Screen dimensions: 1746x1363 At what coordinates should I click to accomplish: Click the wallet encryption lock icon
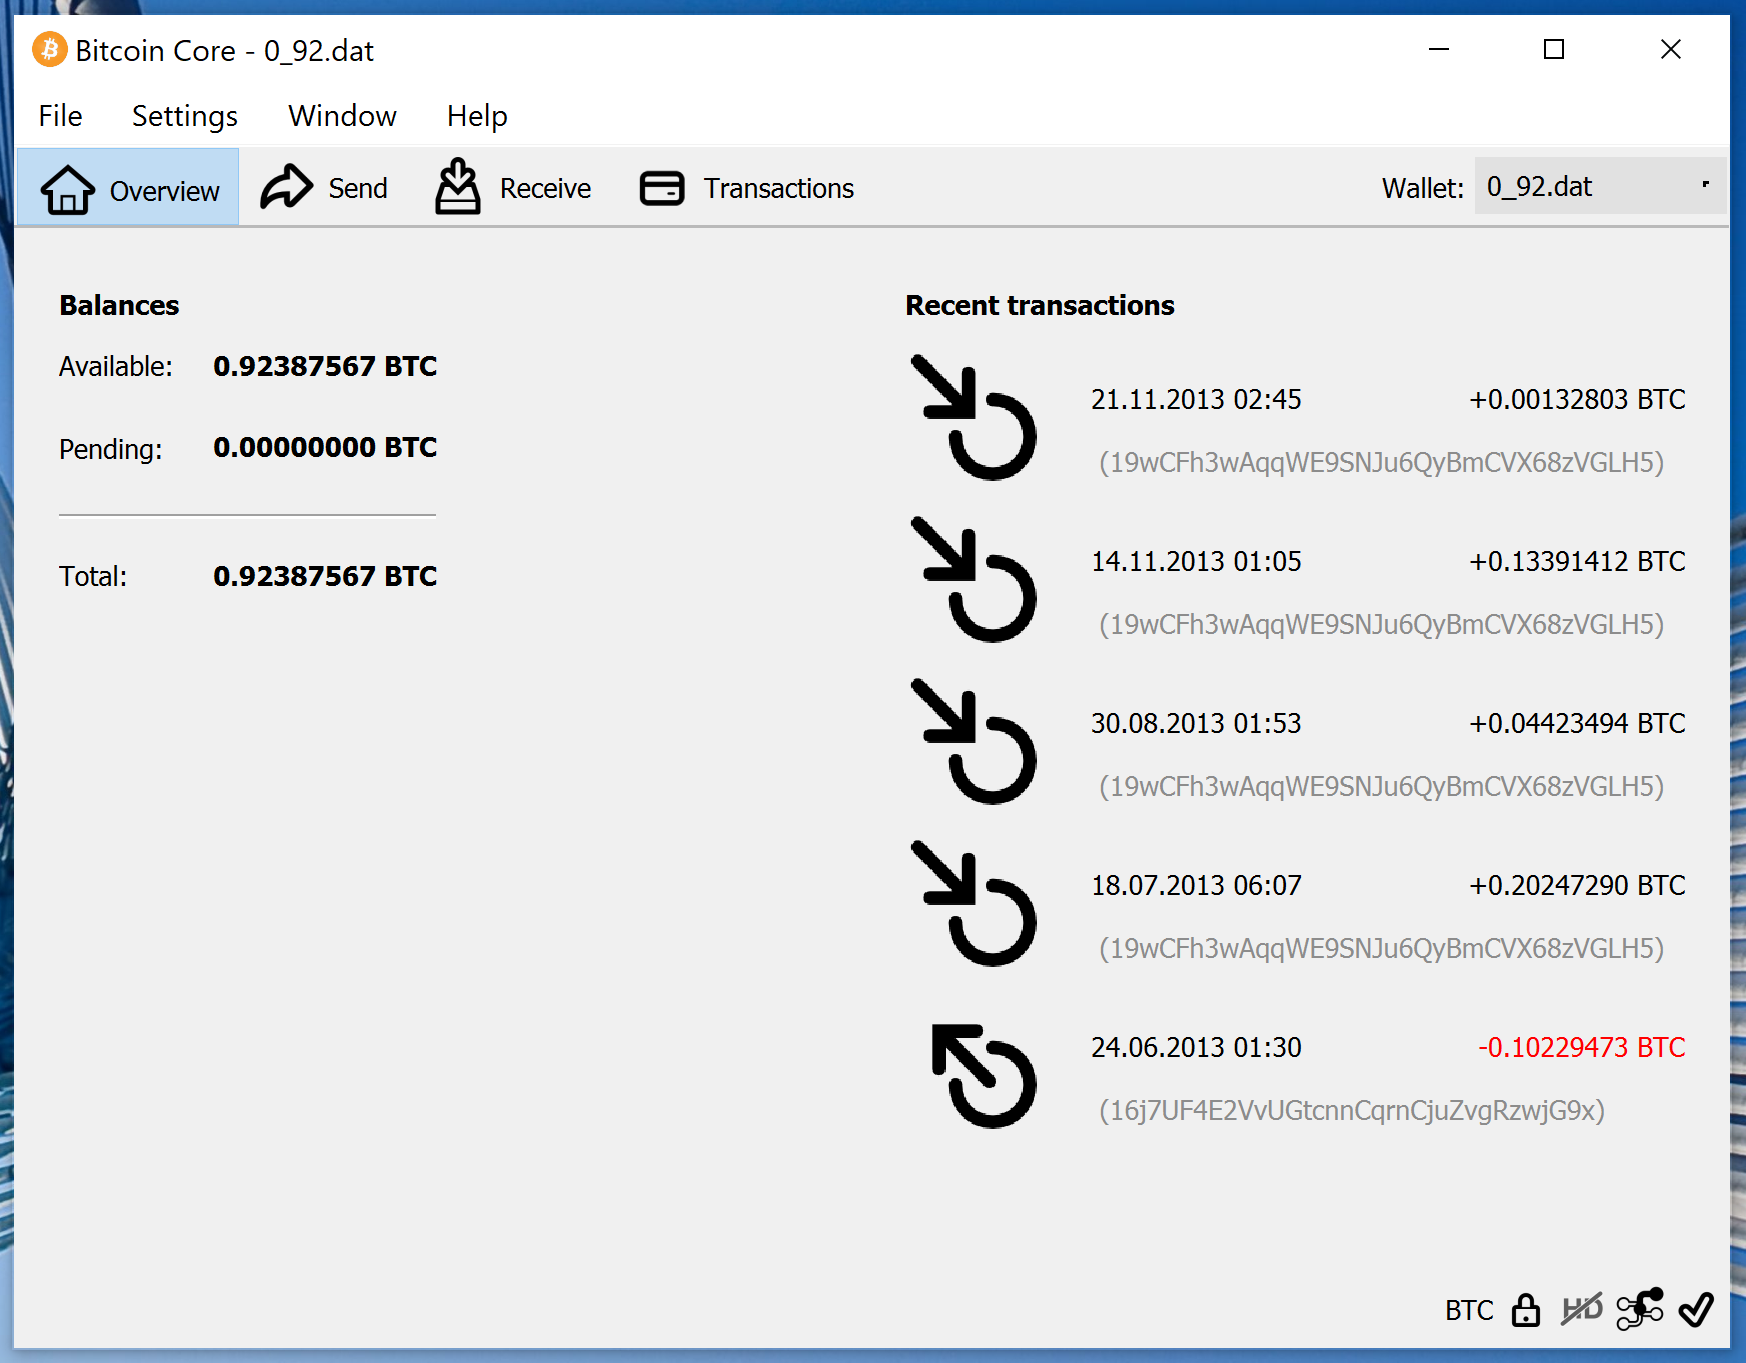(1525, 1309)
